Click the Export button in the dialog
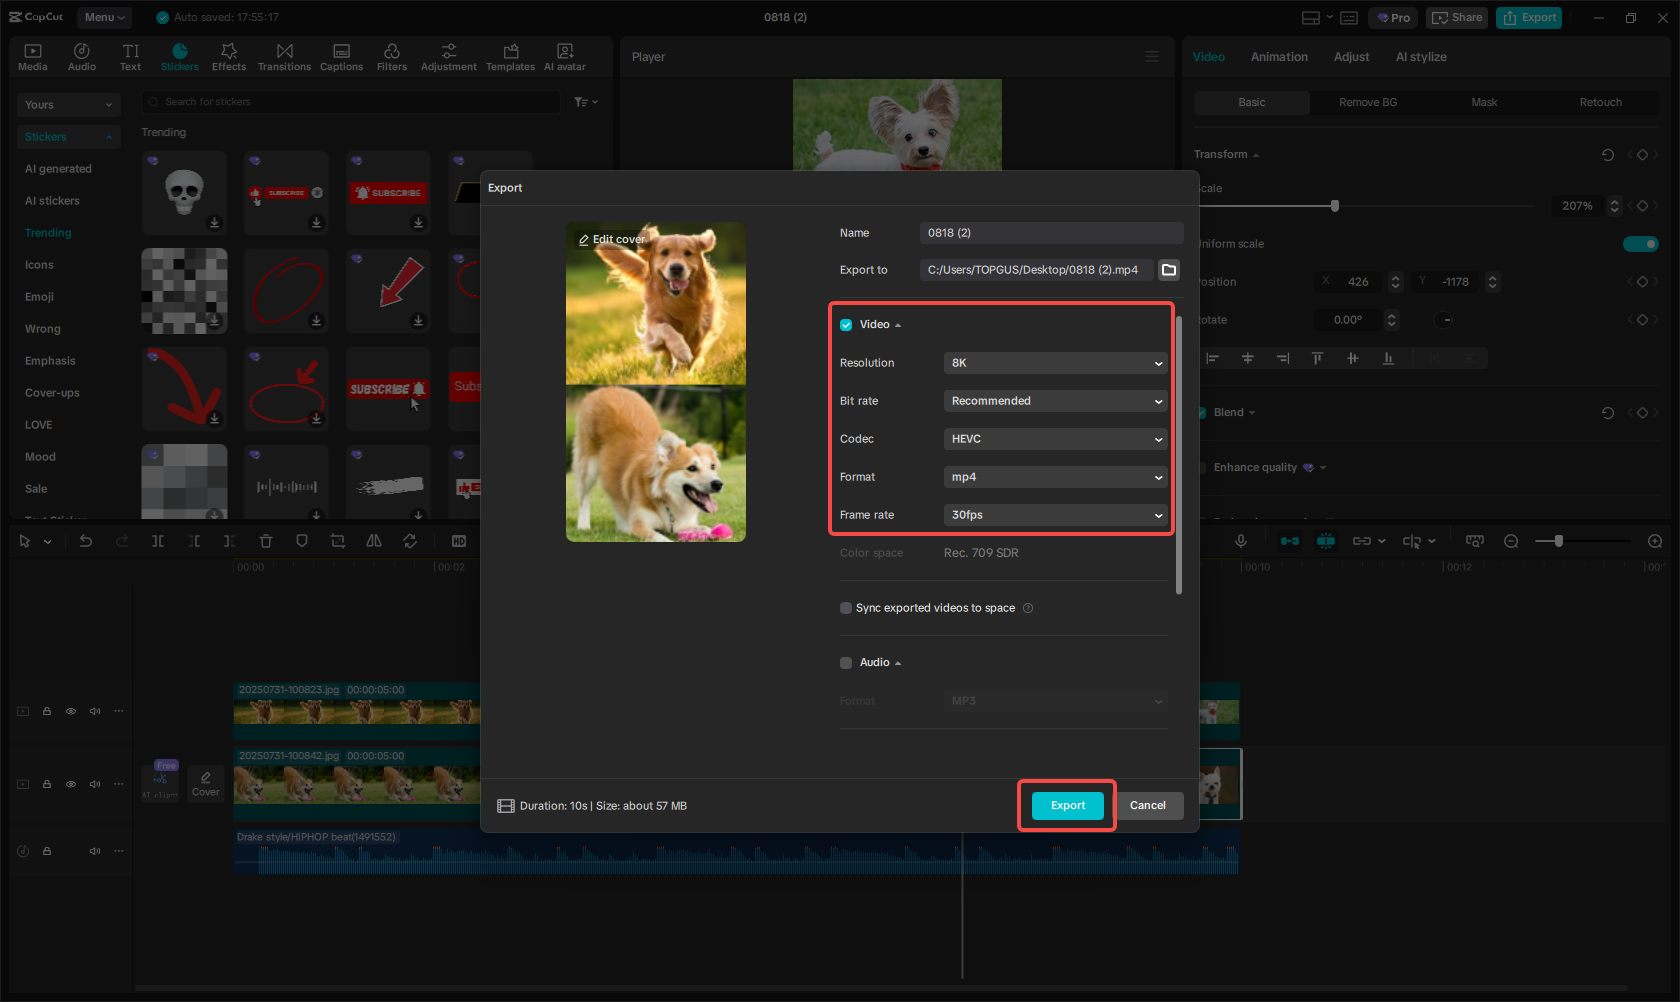This screenshot has height=1002, width=1680. coord(1067,805)
